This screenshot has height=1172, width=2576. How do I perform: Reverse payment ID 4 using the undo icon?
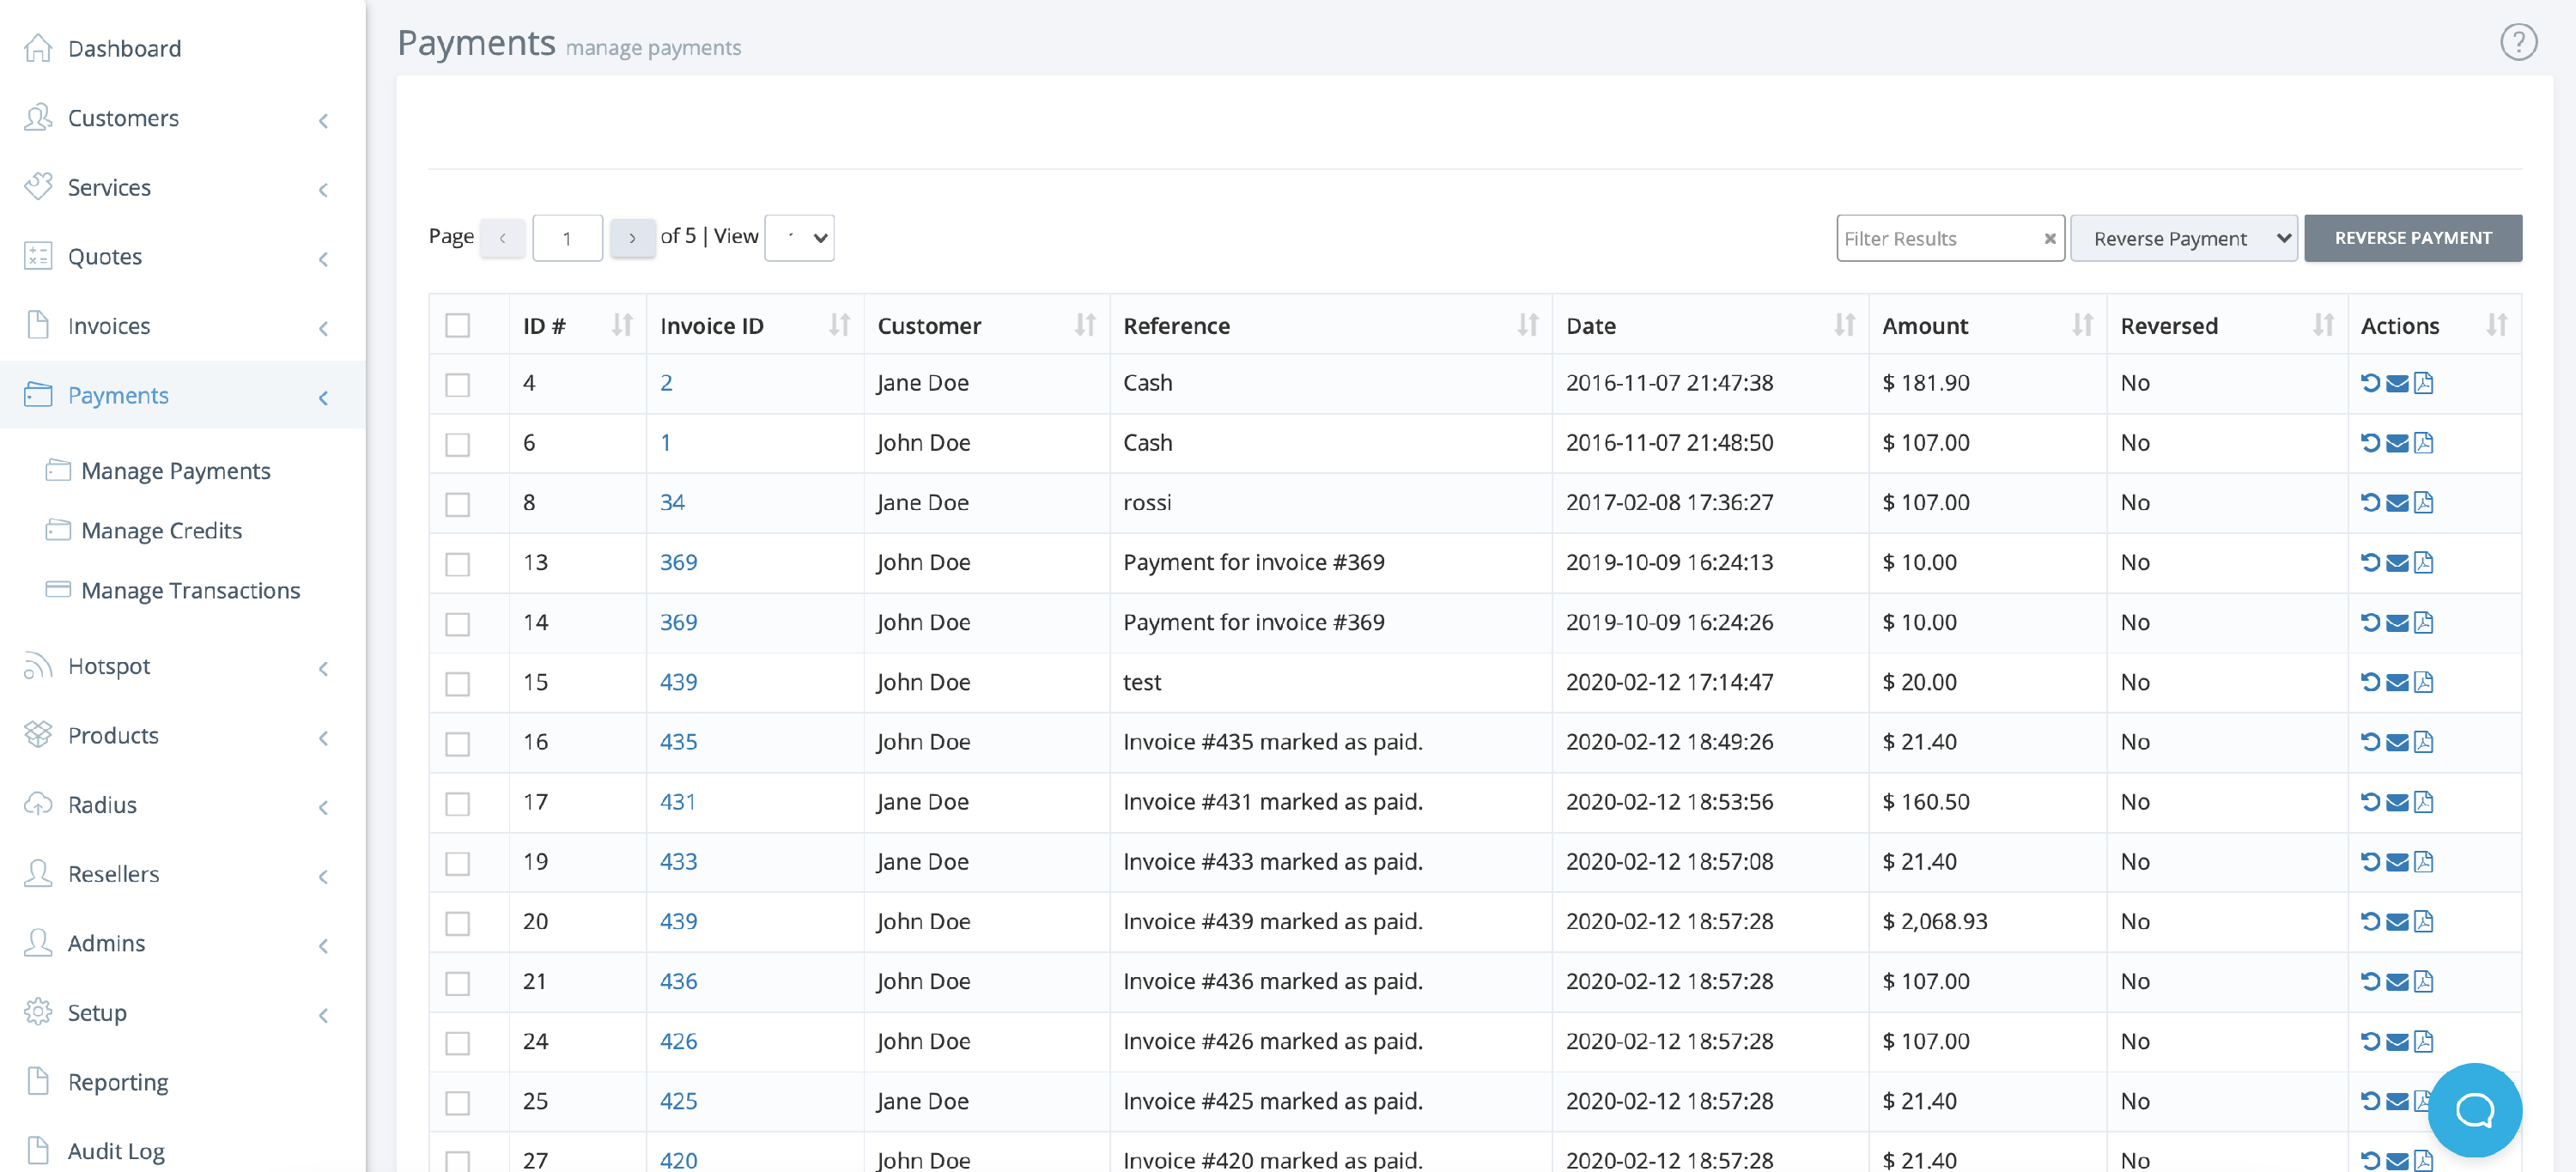point(2370,383)
